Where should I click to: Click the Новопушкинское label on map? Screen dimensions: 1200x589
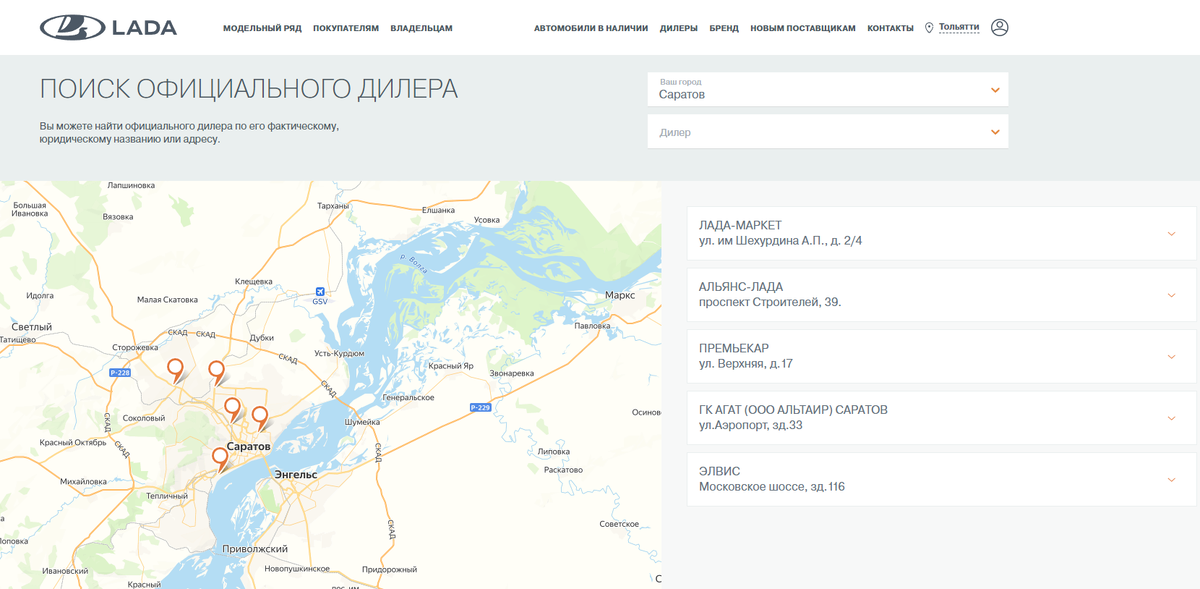(297, 568)
